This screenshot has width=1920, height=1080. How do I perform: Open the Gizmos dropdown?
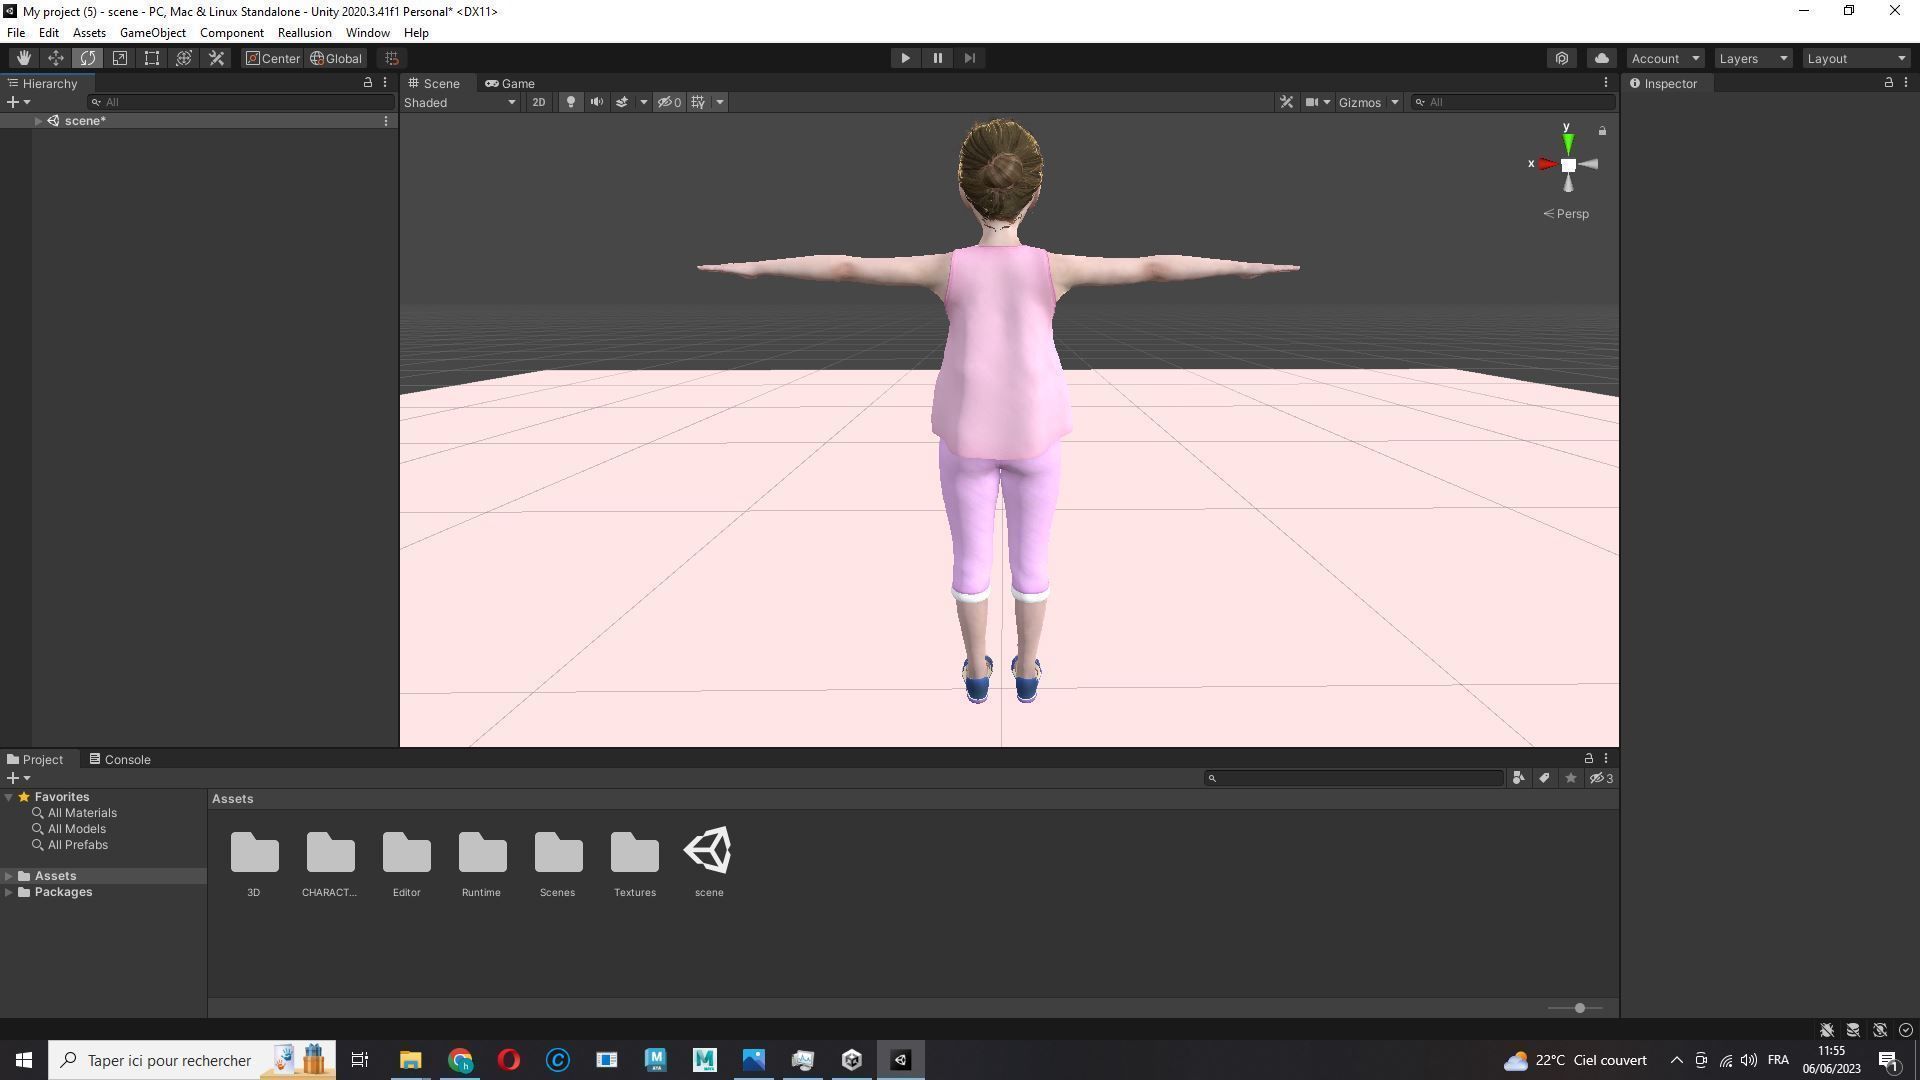click(x=1368, y=102)
